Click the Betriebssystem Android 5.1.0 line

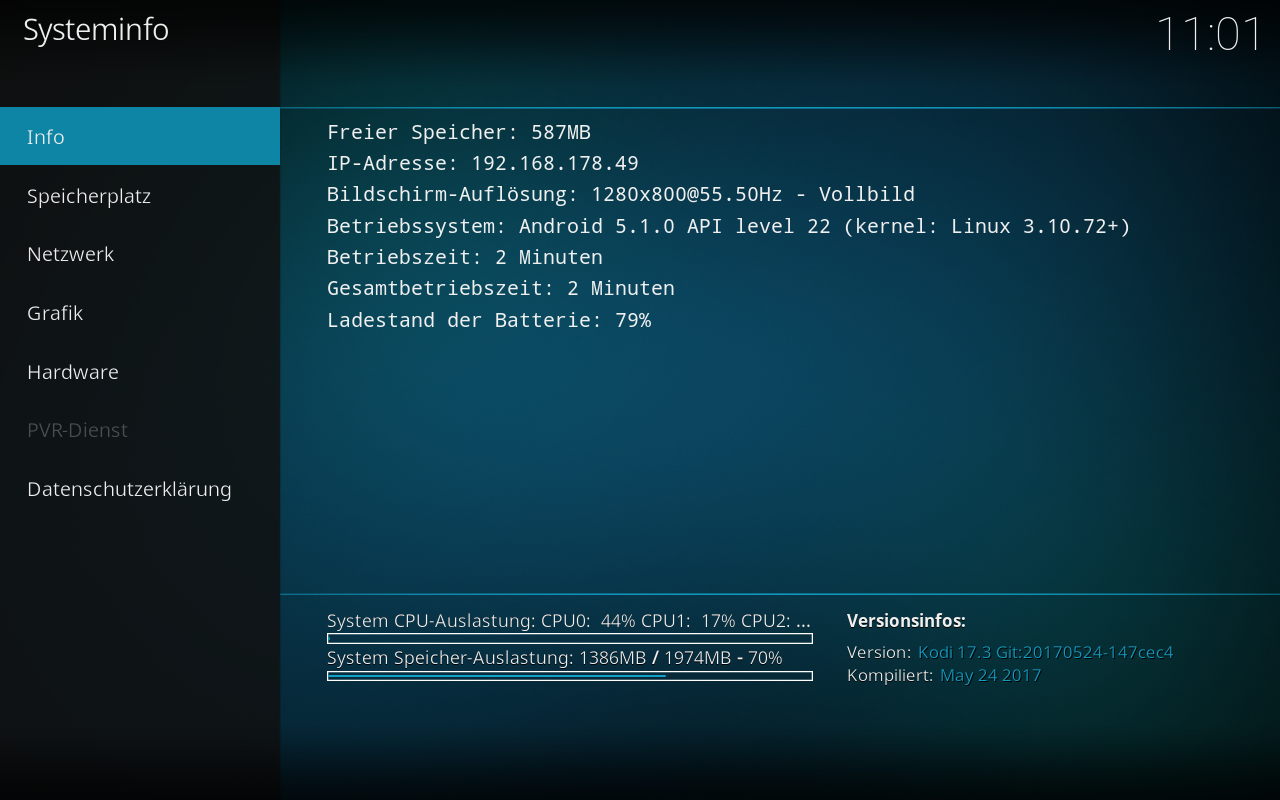tap(729, 226)
